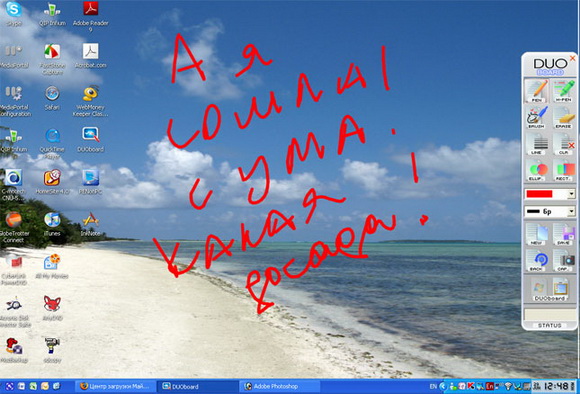Save the drawing with SAVE icon
Screen dimensions: 580x394
(563, 234)
